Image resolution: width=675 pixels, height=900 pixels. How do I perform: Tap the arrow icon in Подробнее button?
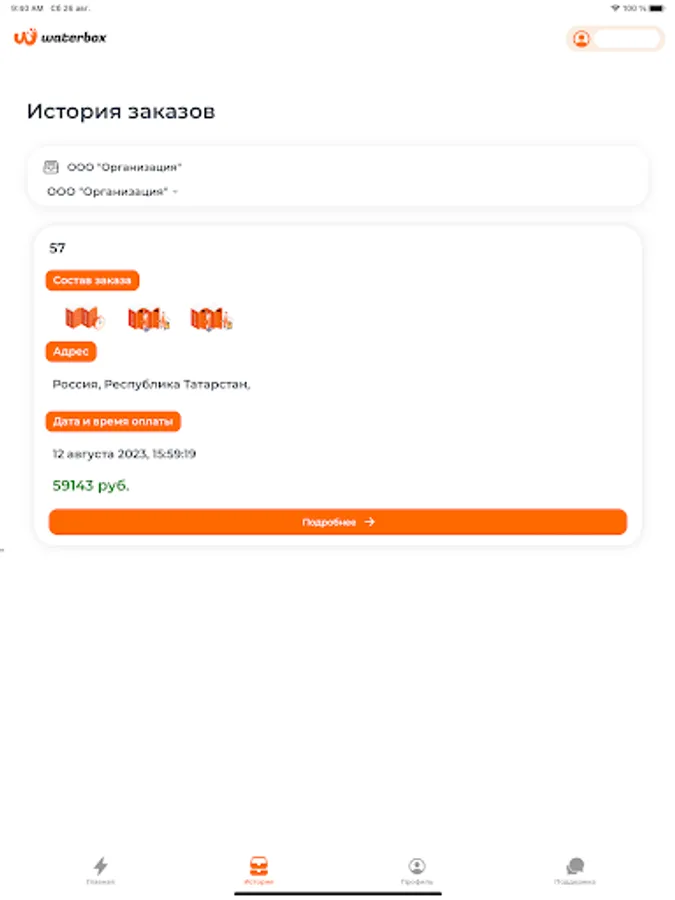(370, 522)
